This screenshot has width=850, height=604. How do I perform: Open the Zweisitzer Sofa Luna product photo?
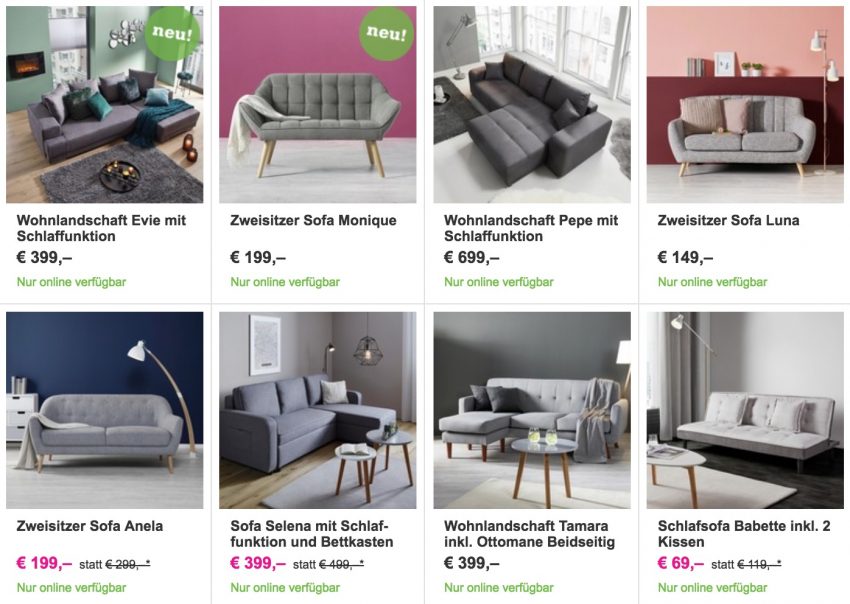click(745, 105)
